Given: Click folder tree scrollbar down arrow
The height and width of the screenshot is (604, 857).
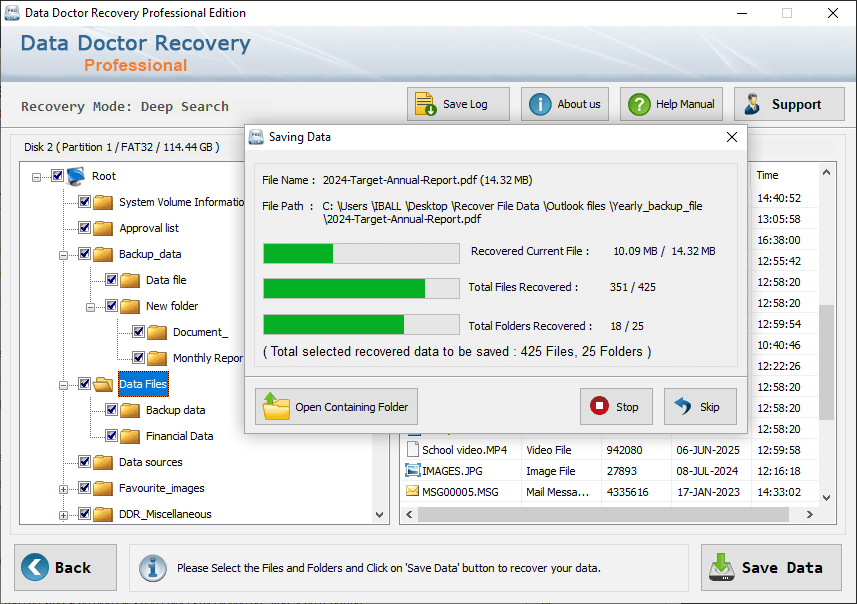Looking at the screenshot, I should (379, 514).
